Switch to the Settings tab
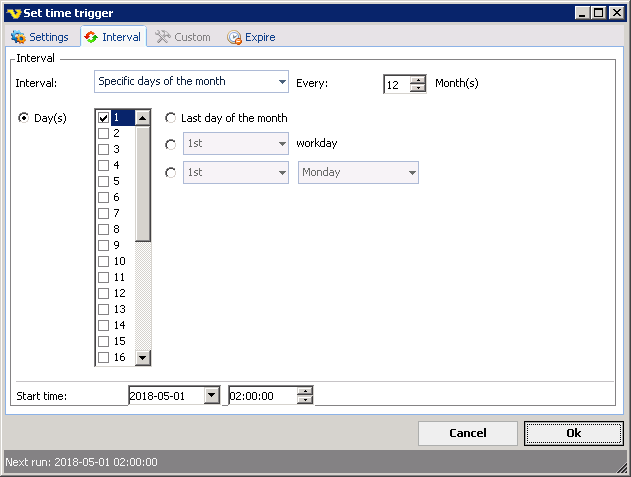Viewport: 631px width, 477px height. coord(40,37)
